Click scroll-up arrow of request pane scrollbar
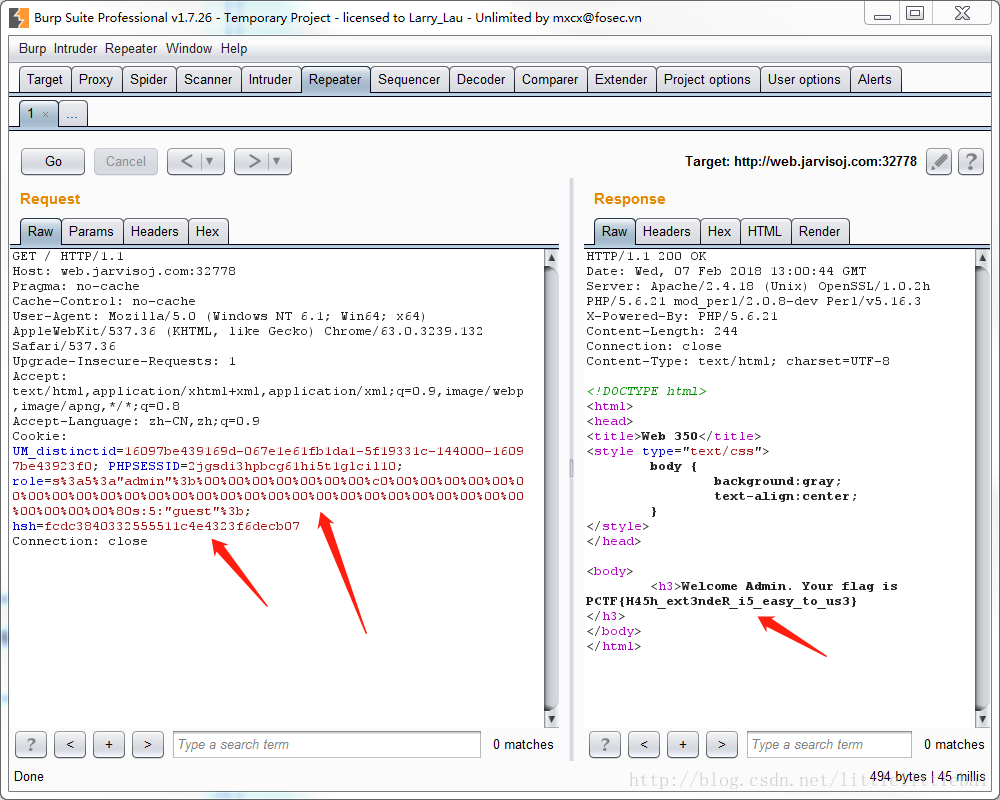1000x800 pixels. pyautogui.click(x=552, y=257)
